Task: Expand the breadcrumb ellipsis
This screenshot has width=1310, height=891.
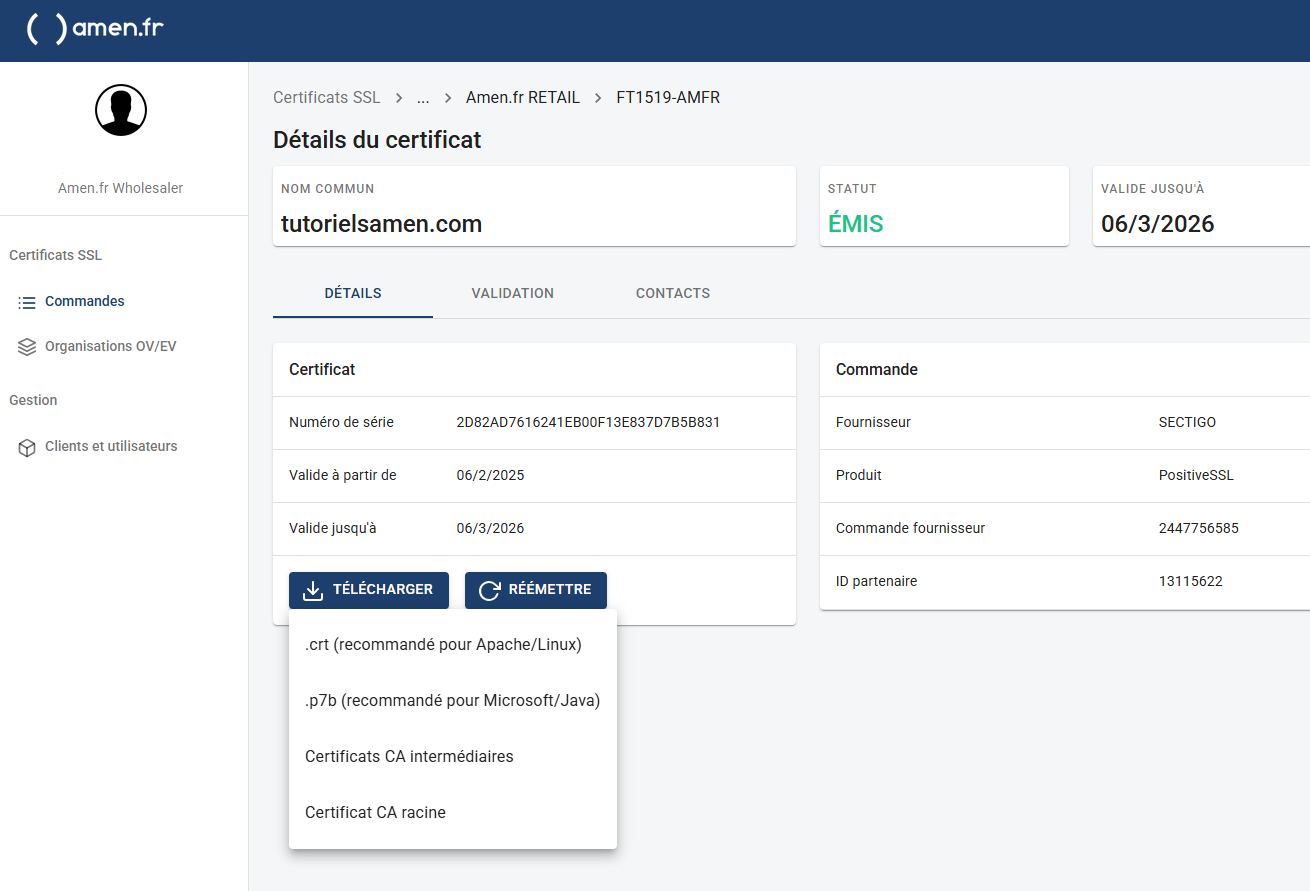Action: pos(423,98)
